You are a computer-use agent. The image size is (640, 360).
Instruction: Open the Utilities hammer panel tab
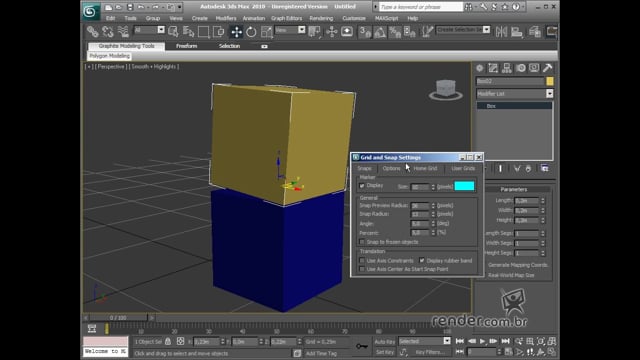point(547,68)
